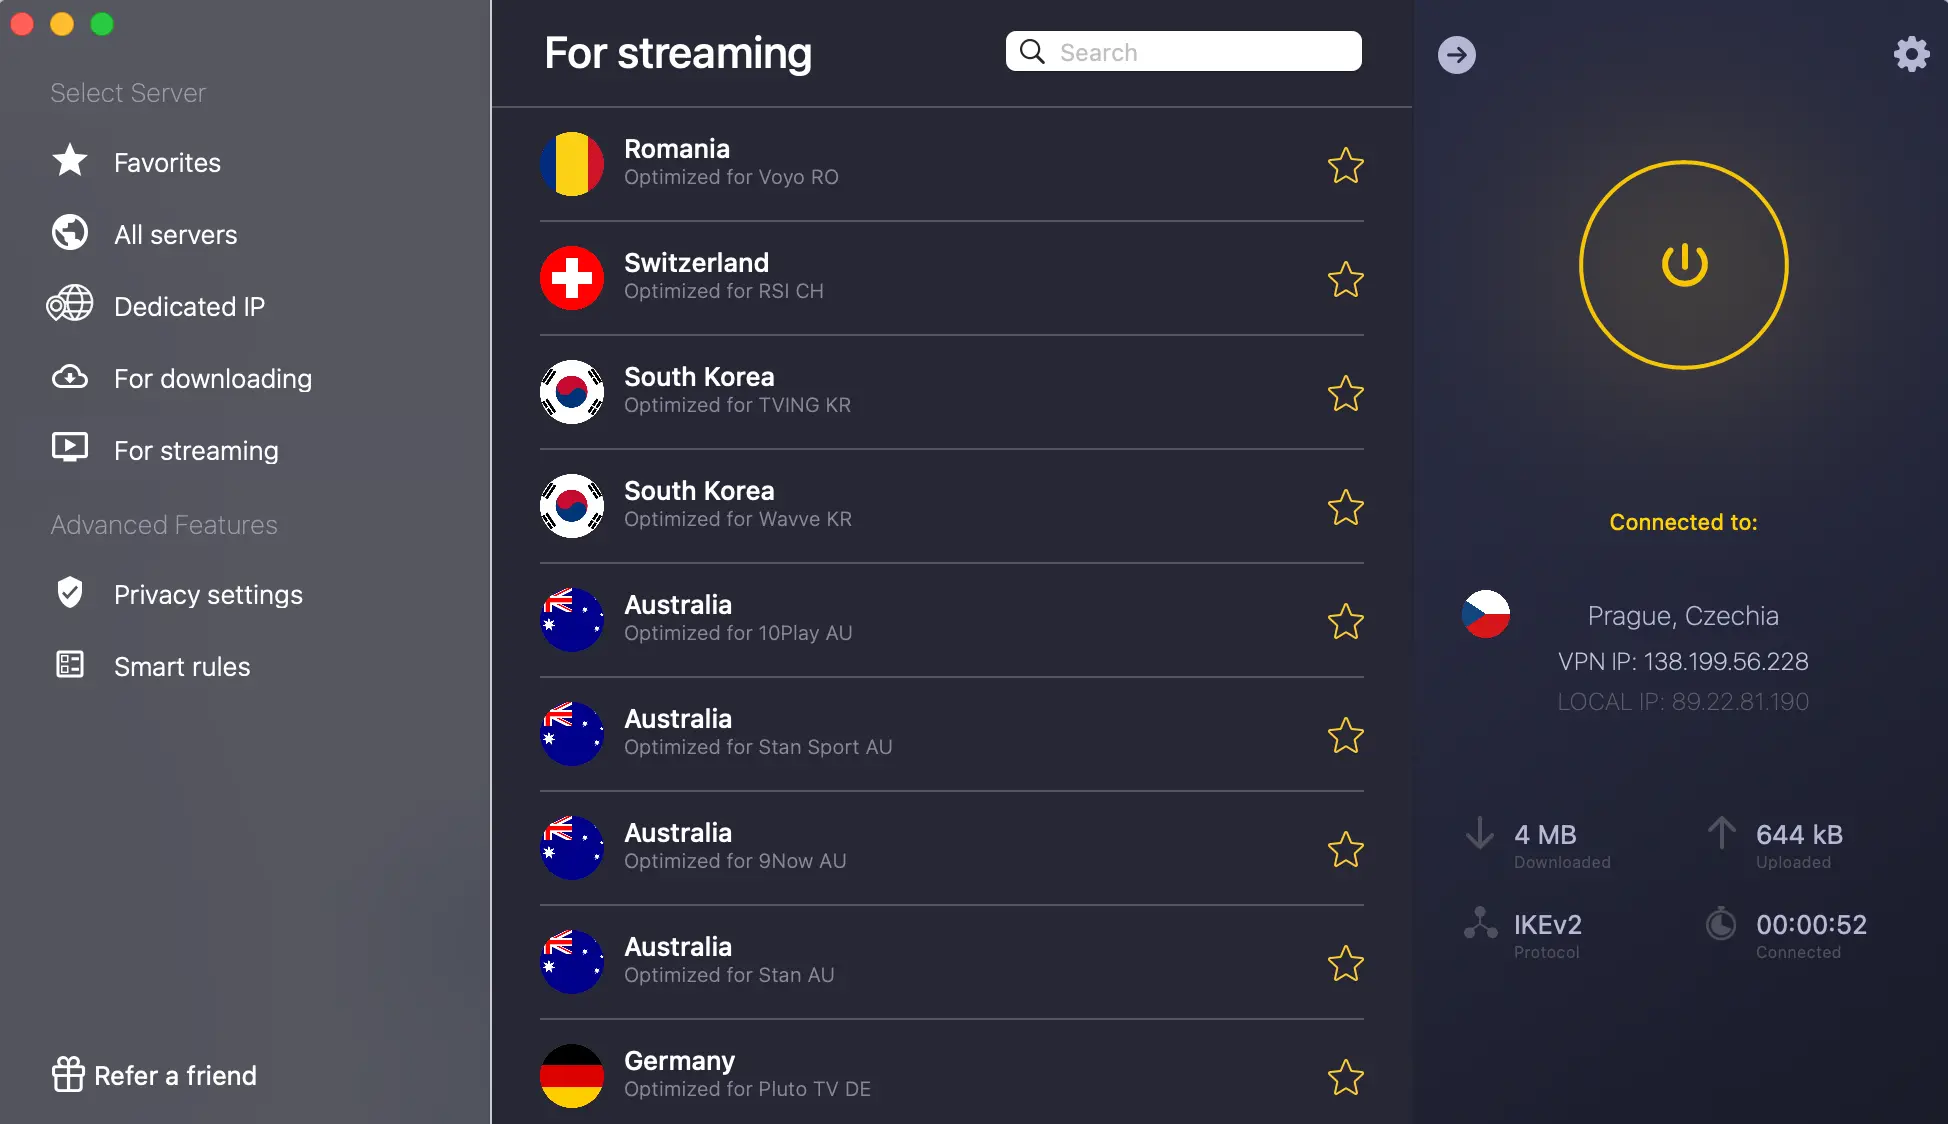1948x1124 pixels.
Task: Star the Switzerland RSI CH server
Action: coord(1345,279)
